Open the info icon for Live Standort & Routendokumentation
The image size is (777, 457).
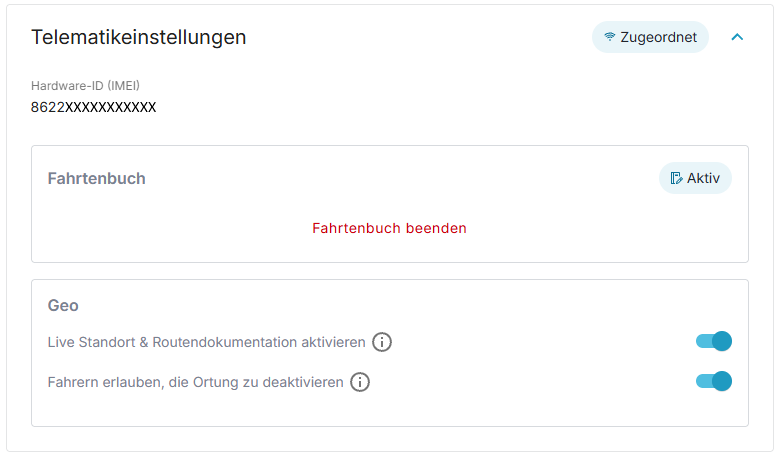click(x=382, y=342)
